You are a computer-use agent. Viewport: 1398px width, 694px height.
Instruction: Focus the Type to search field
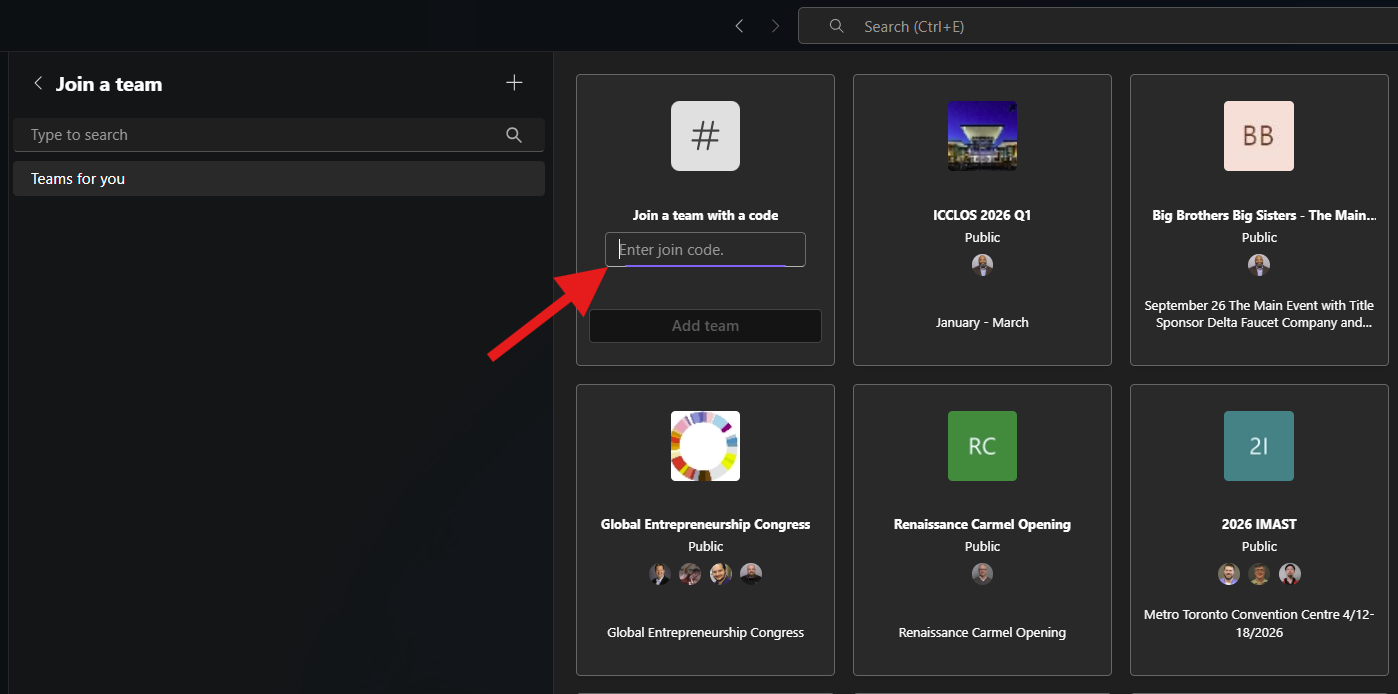260,135
